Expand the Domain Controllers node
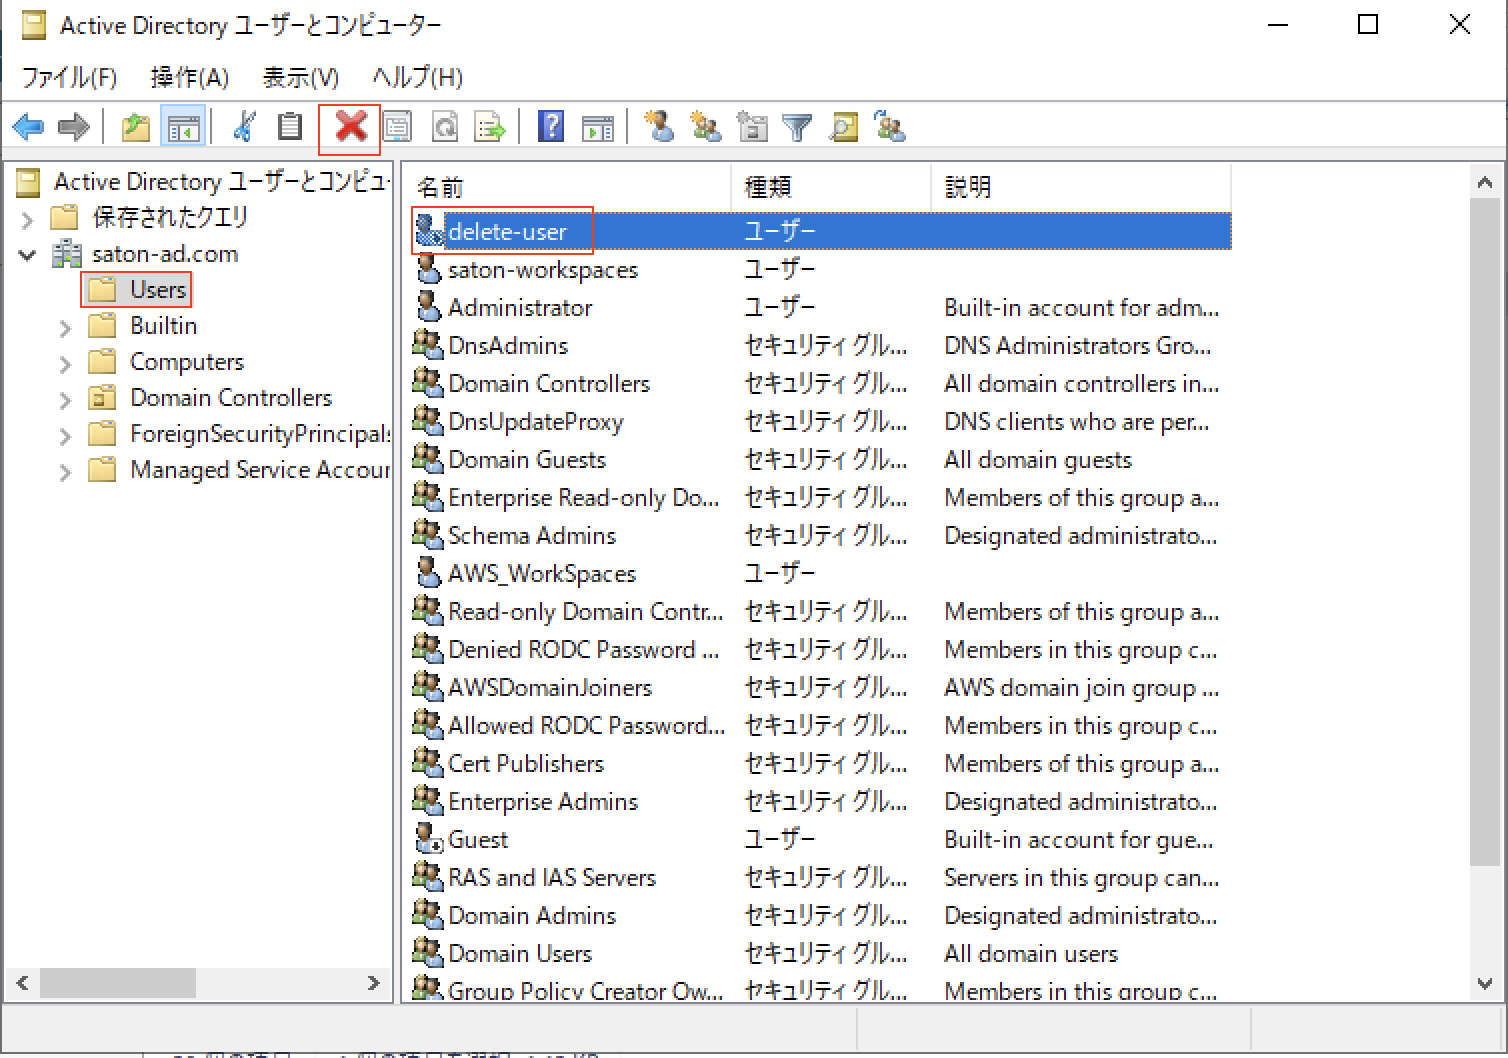 (65, 397)
